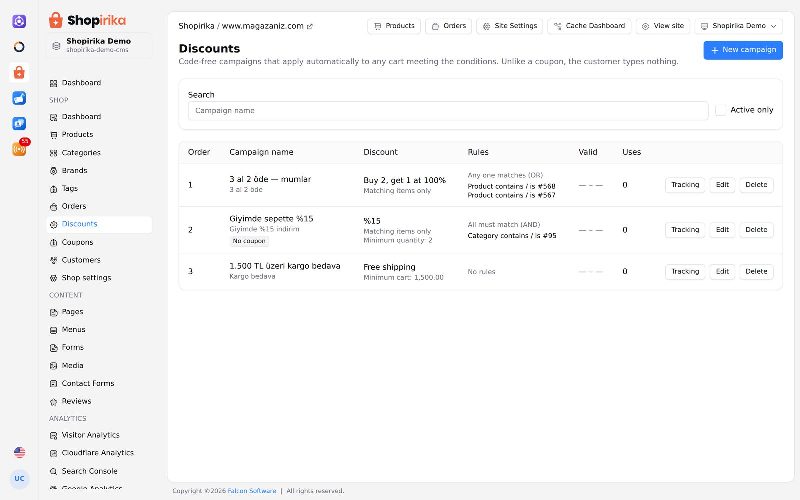Open Coupons in the sidebar
The height and width of the screenshot is (500, 800).
[x=99, y=242]
